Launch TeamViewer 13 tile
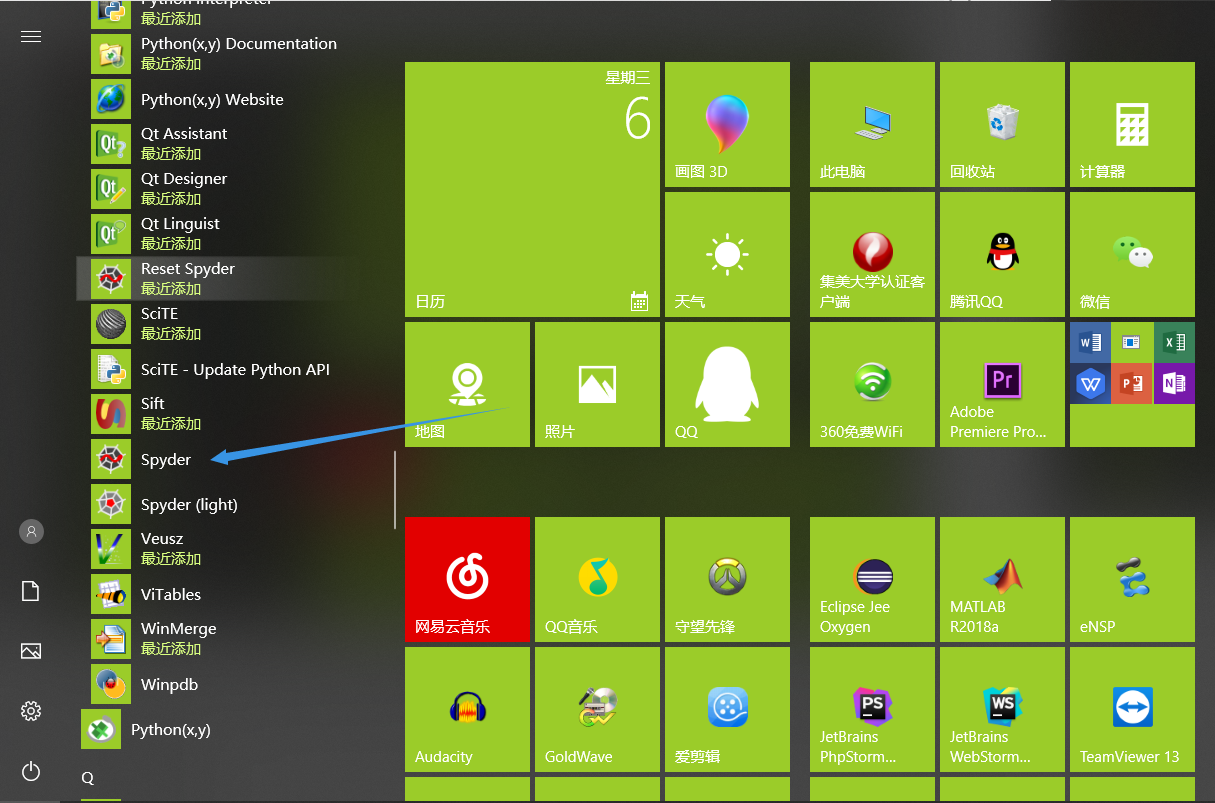The image size is (1215, 803). pyautogui.click(x=1132, y=709)
